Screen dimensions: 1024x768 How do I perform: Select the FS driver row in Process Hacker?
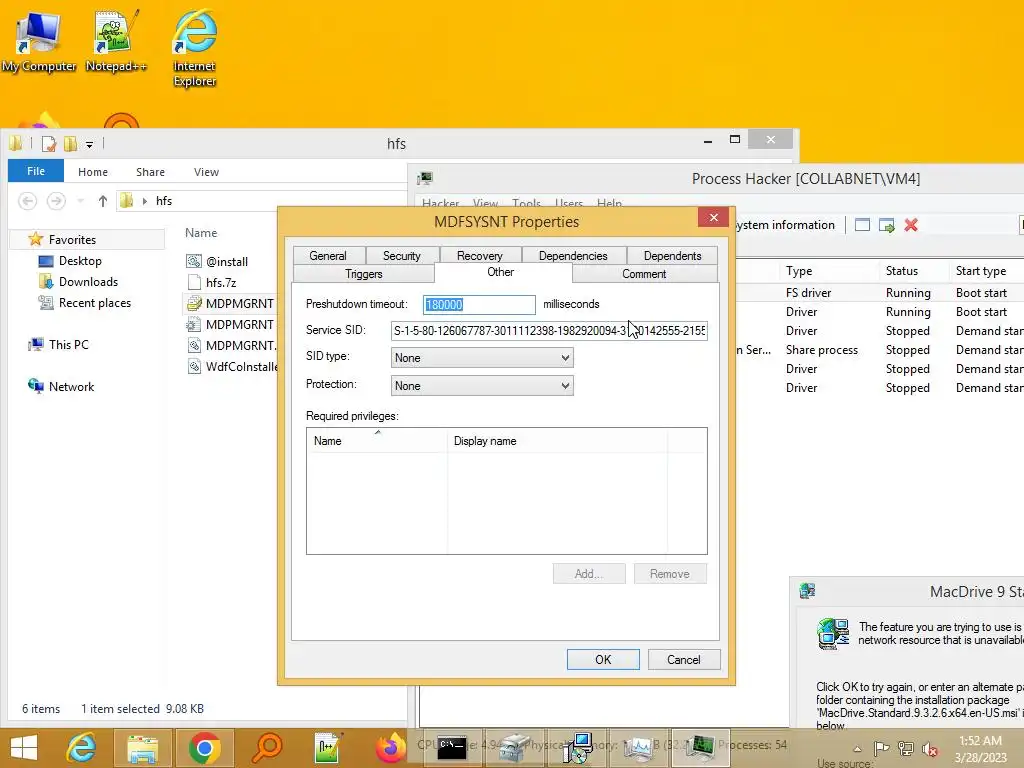click(880, 293)
